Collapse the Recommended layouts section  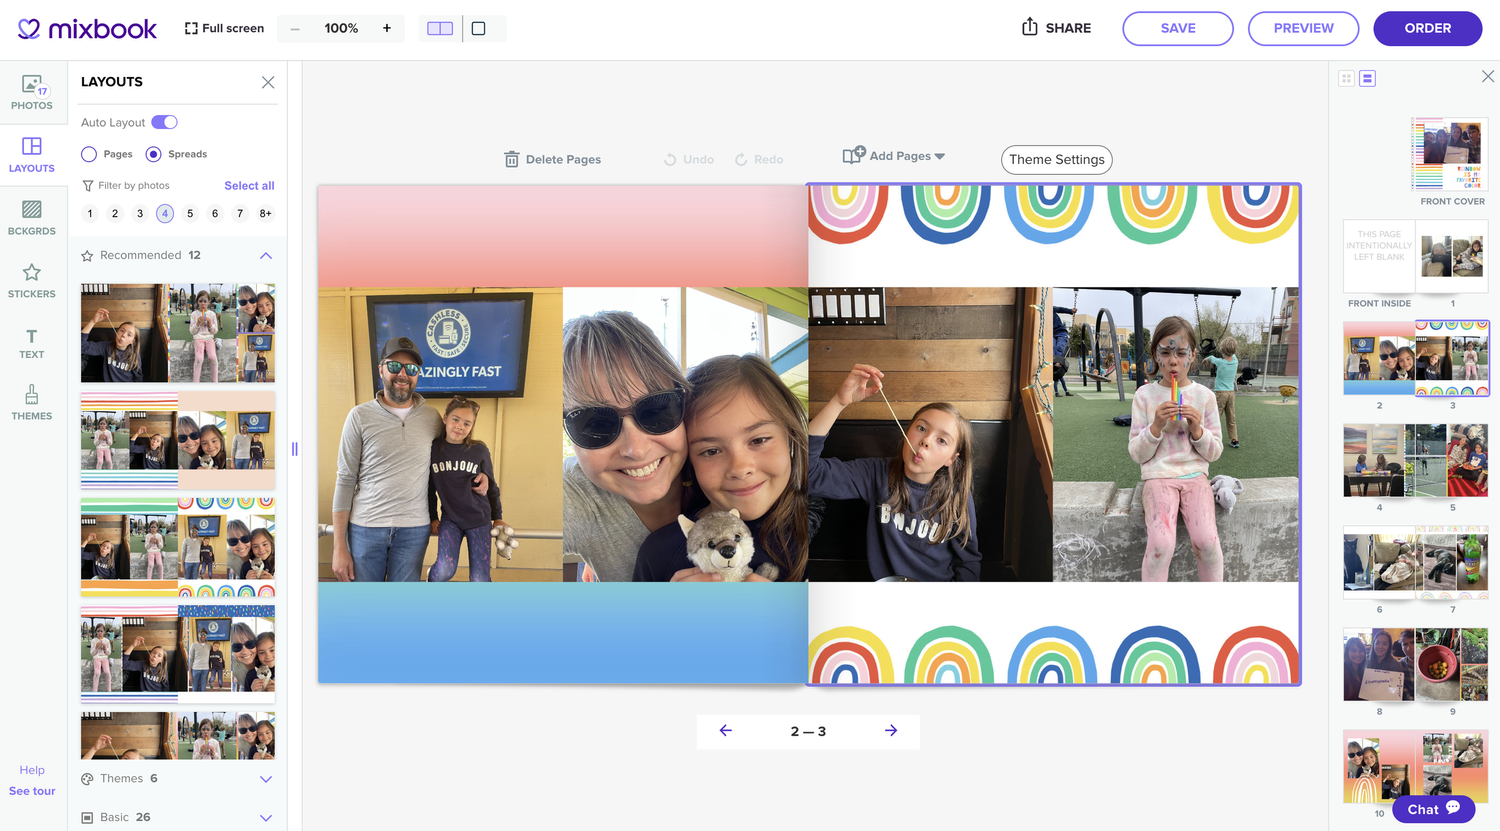[x=265, y=255]
